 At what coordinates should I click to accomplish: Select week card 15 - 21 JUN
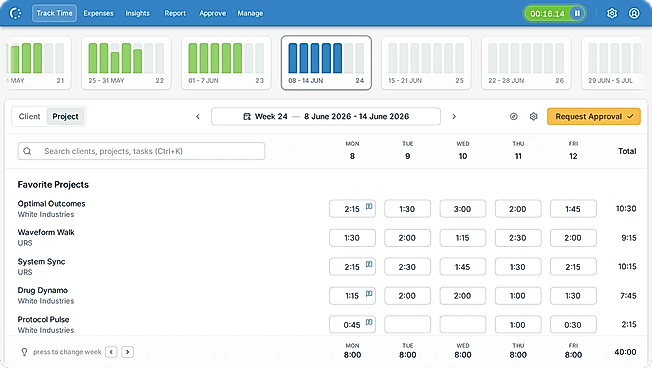[426, 63]
